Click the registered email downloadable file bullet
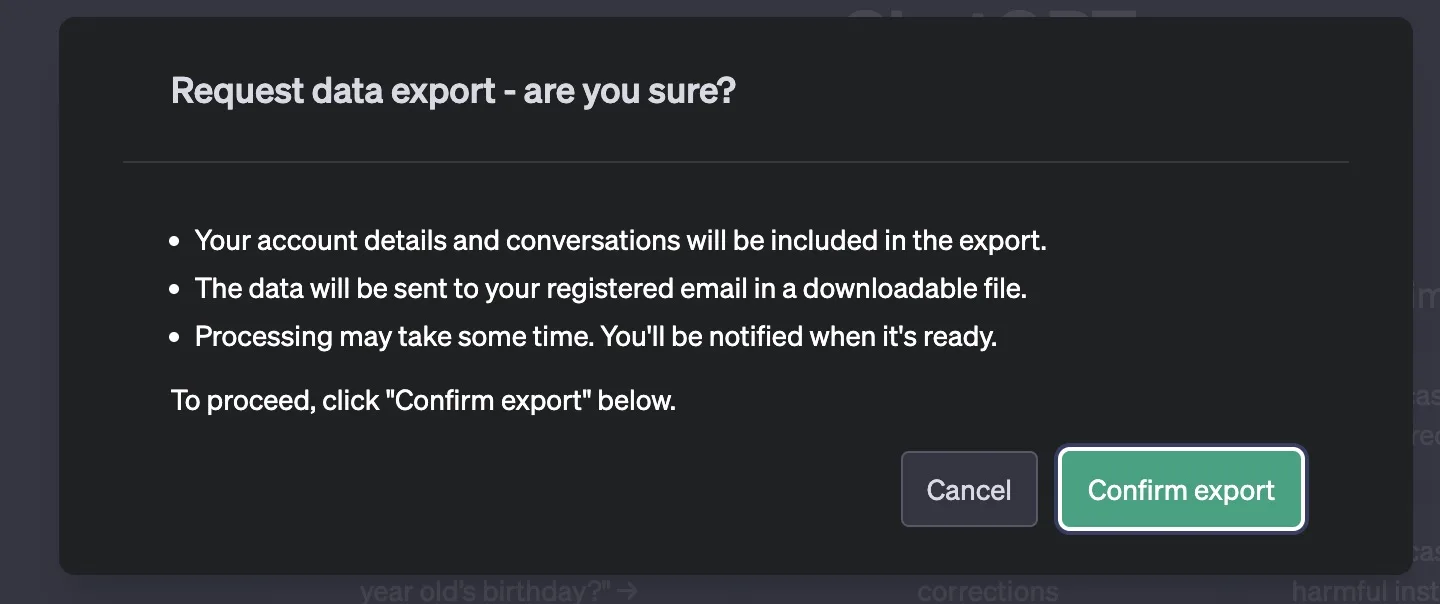 pyautogui.click(x=610, y=289)
